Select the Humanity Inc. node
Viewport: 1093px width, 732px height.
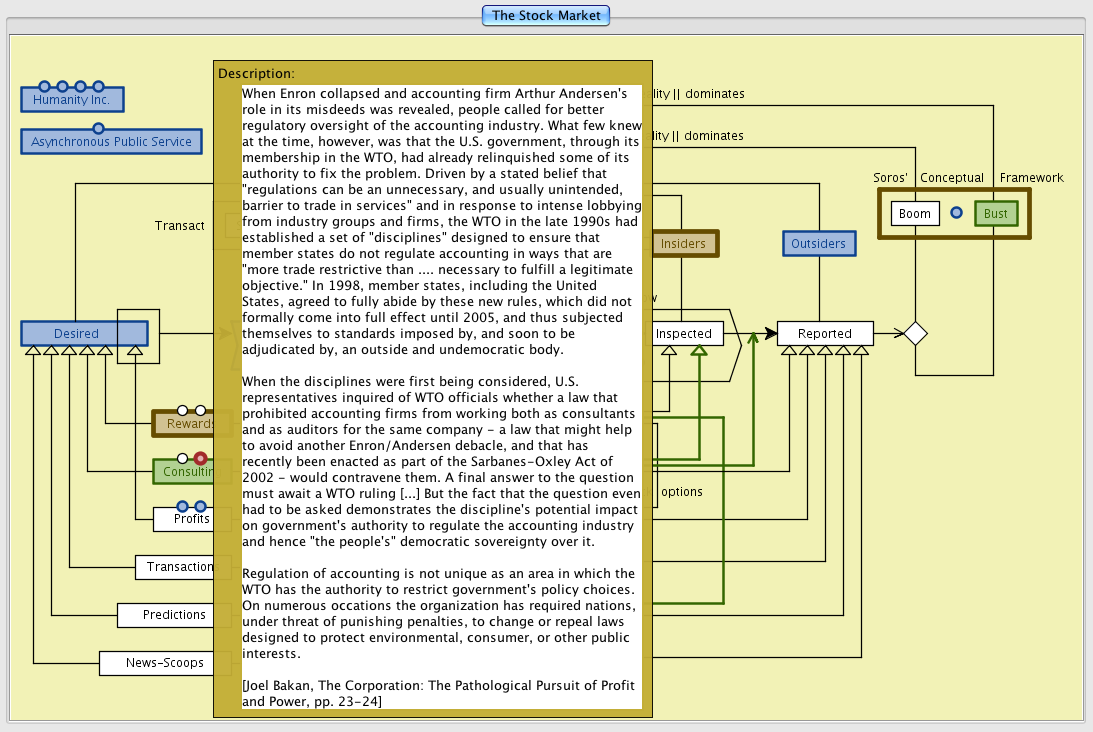[x=72, y=100]
